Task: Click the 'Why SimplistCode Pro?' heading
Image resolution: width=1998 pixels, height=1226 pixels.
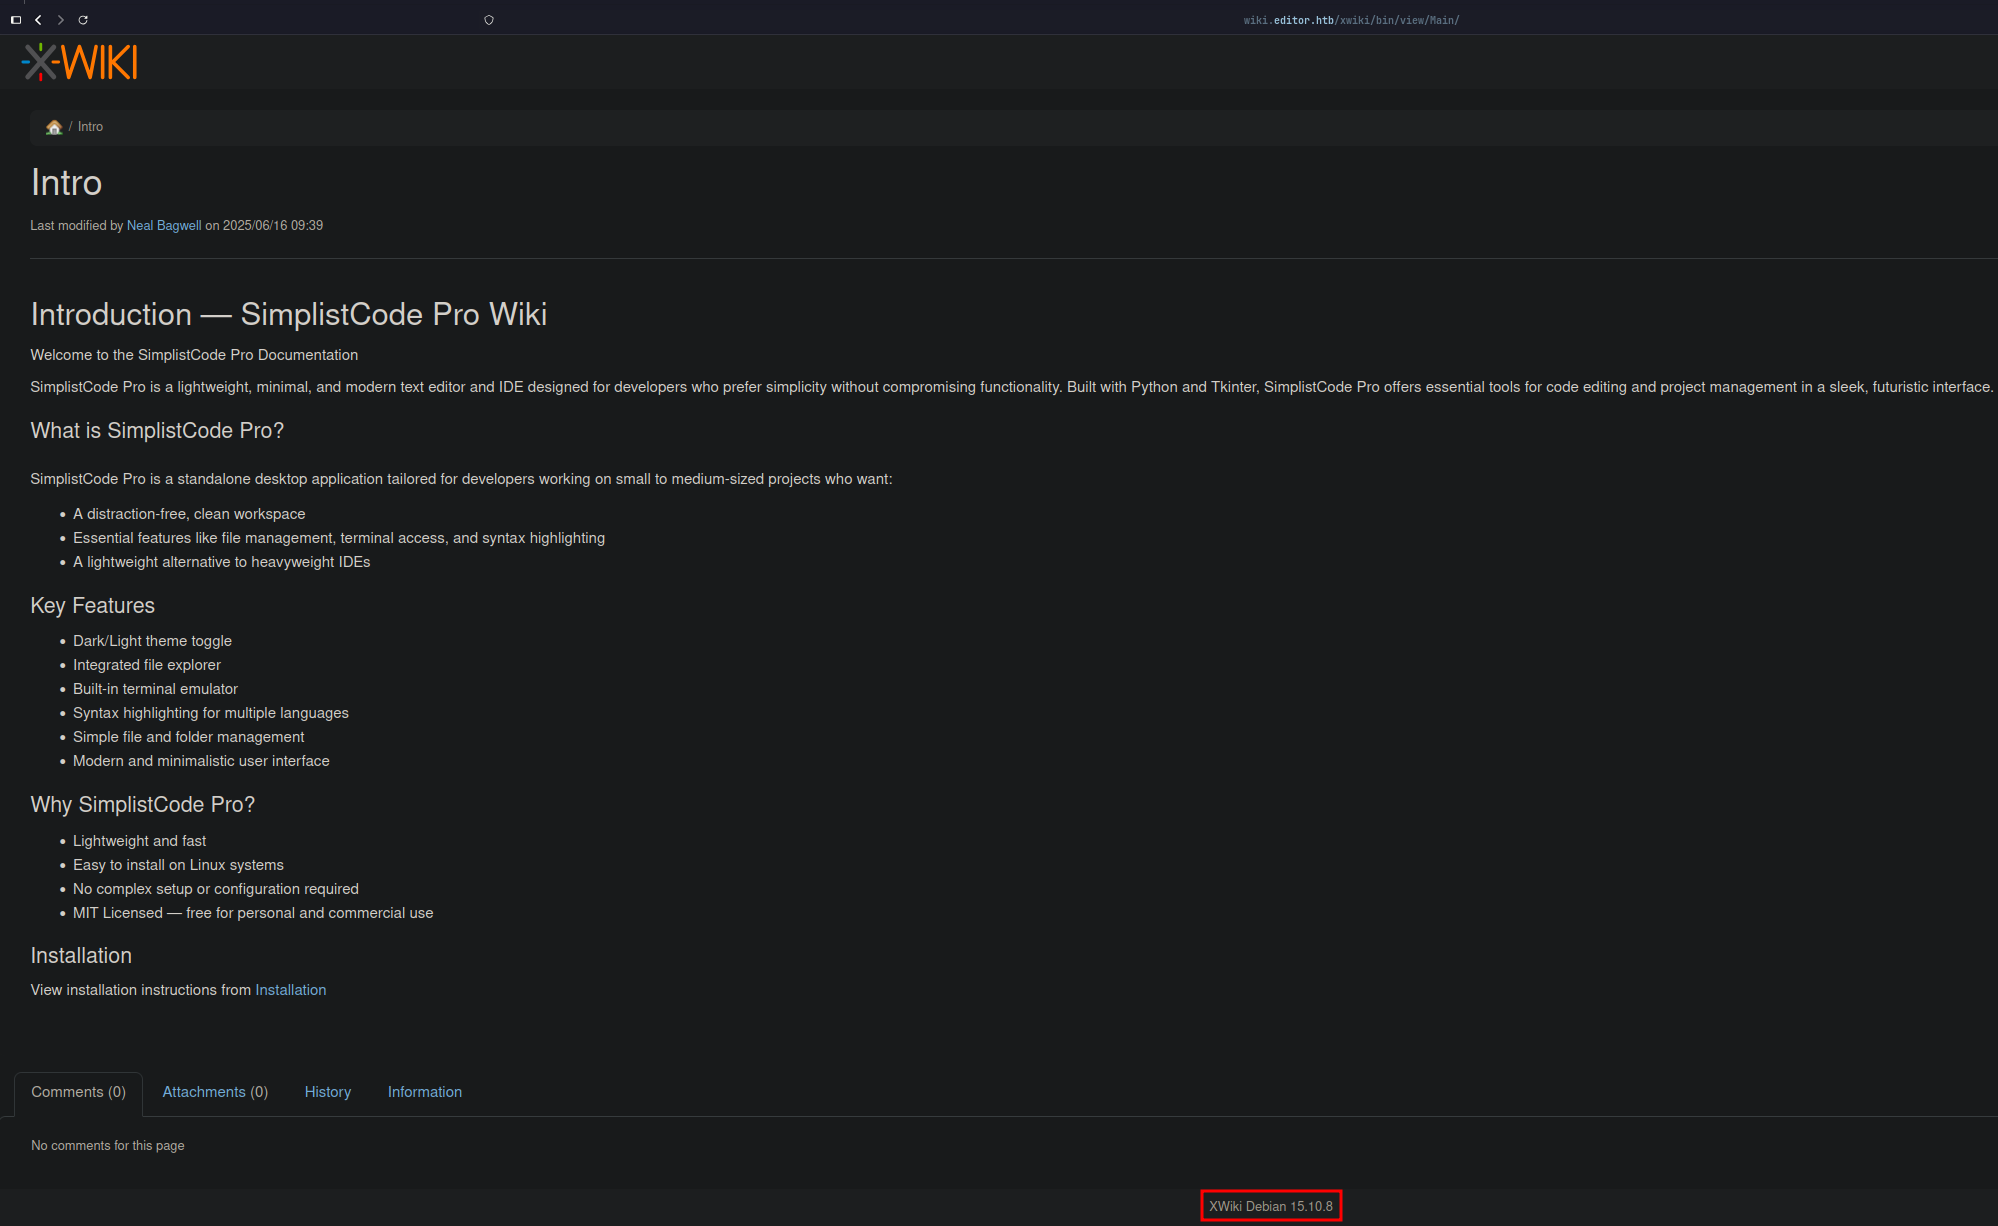Action: pyautogui.click(x=143, y=805)
